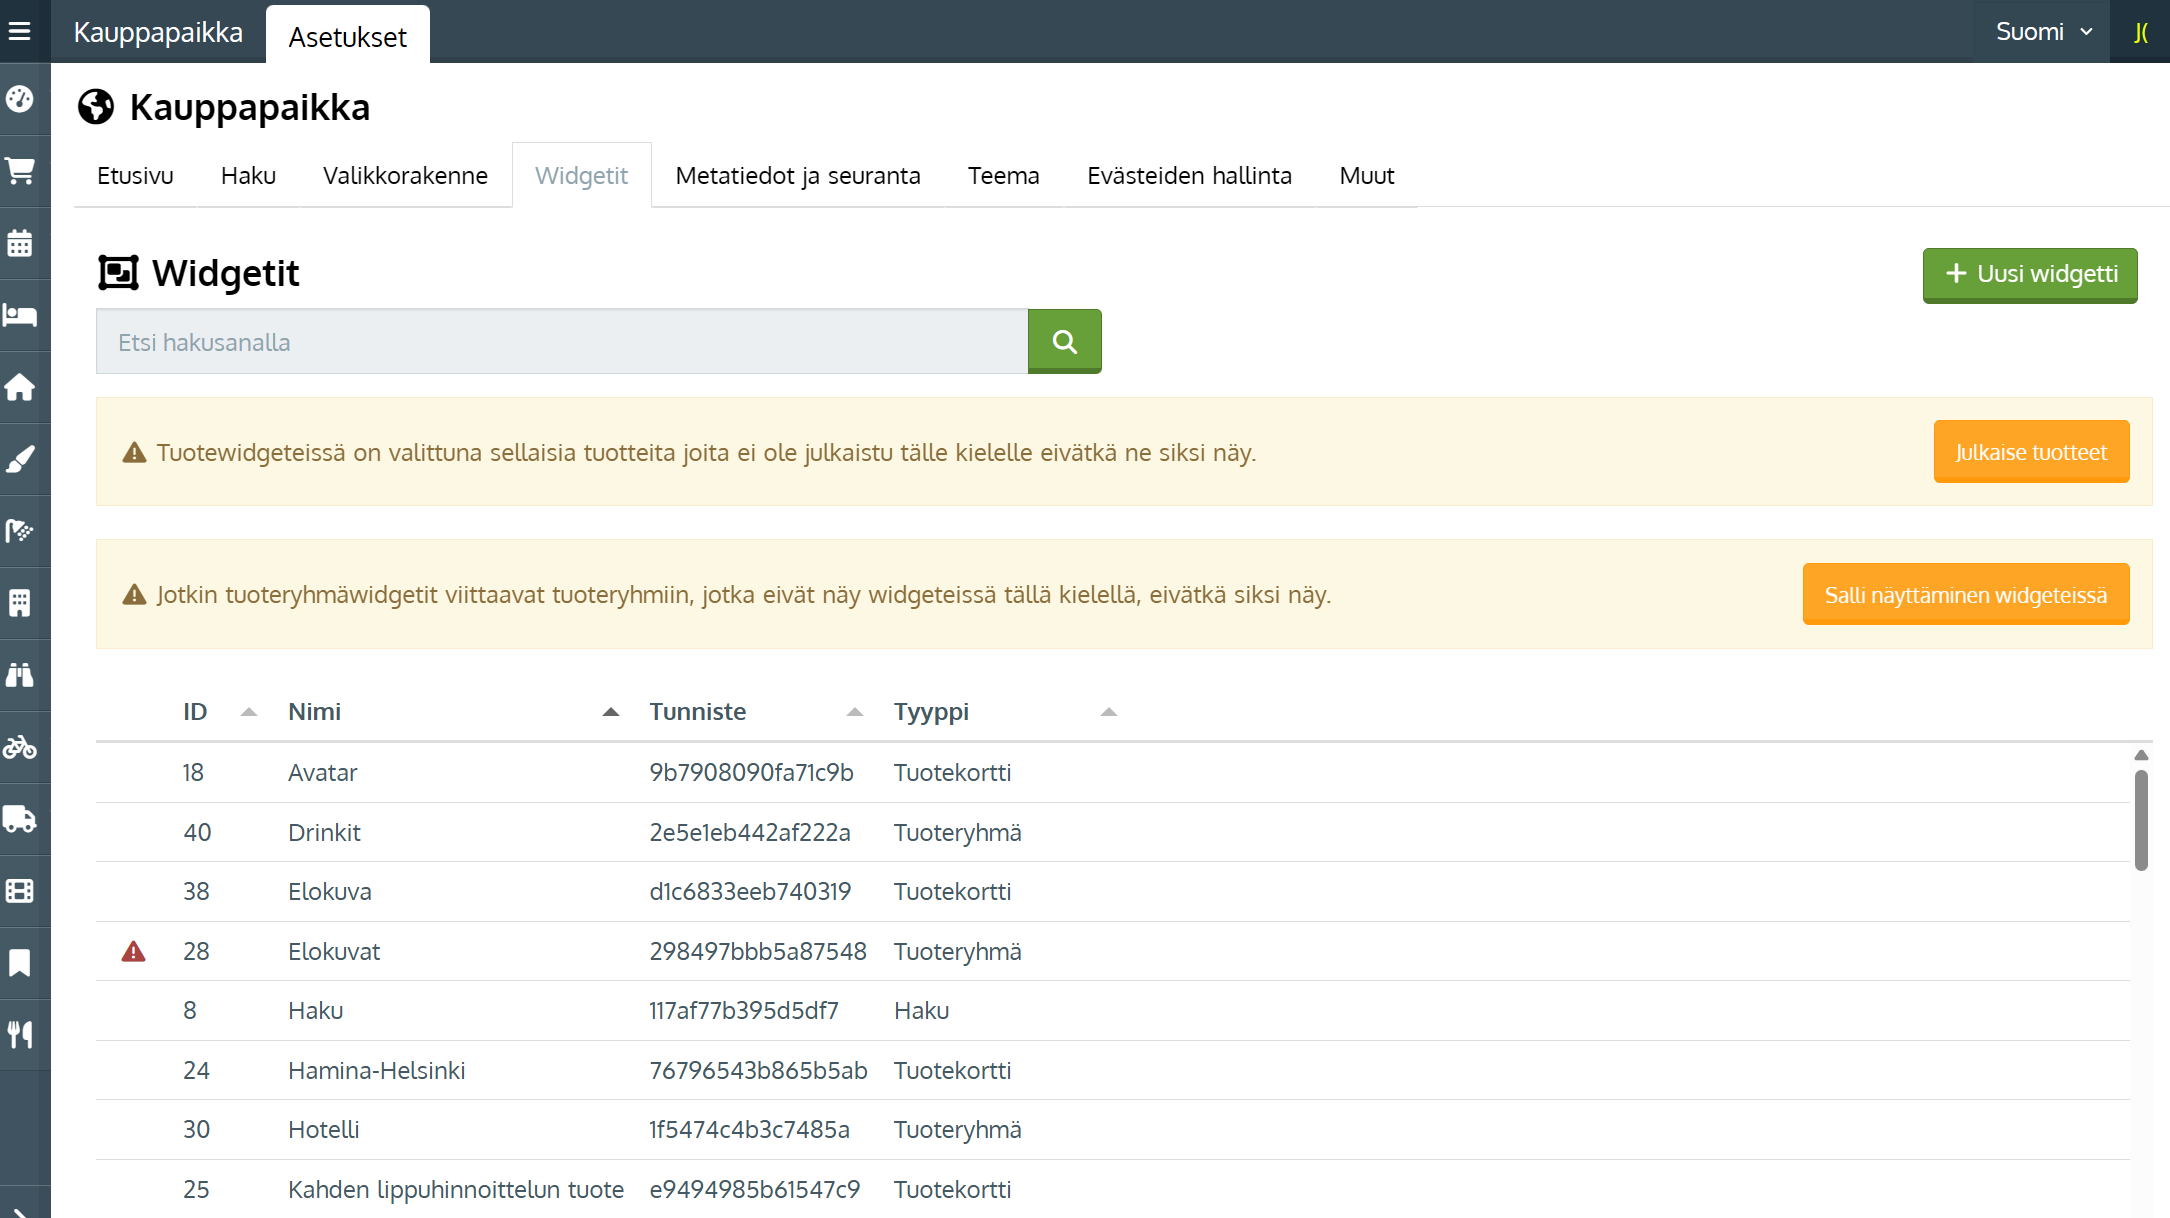This screenshot has width=2170, height=1218.
Task: Click identifier d1c6833eeb740319
Action: pyautogui.click(x=750, y=891)
